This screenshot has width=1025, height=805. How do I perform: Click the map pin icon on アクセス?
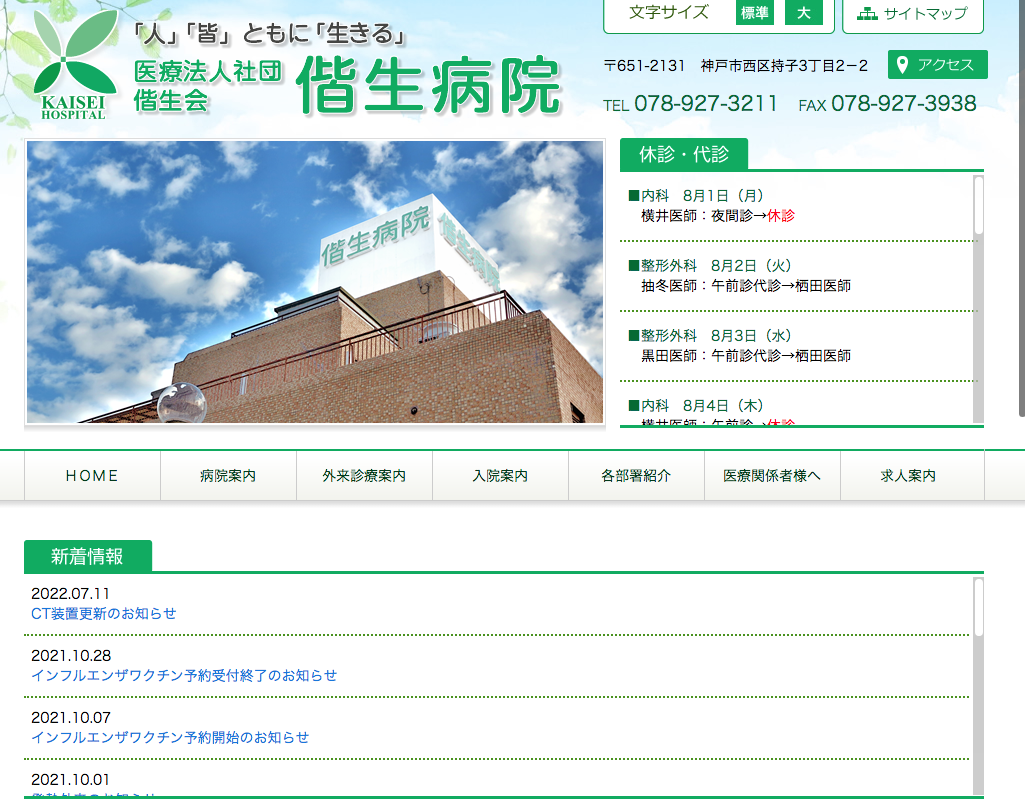pos(902,65)
